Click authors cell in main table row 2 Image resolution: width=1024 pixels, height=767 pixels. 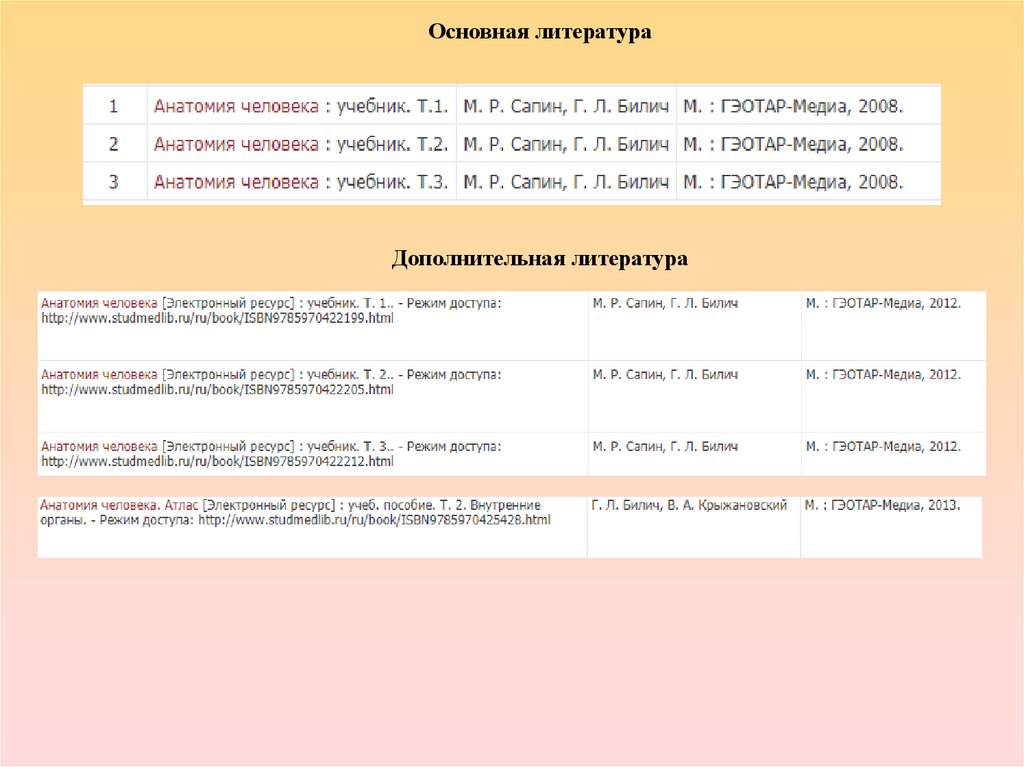tap(566, 144)
